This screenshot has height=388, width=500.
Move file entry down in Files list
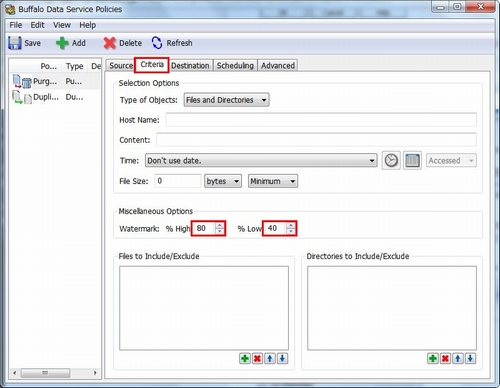click(282, 359)
